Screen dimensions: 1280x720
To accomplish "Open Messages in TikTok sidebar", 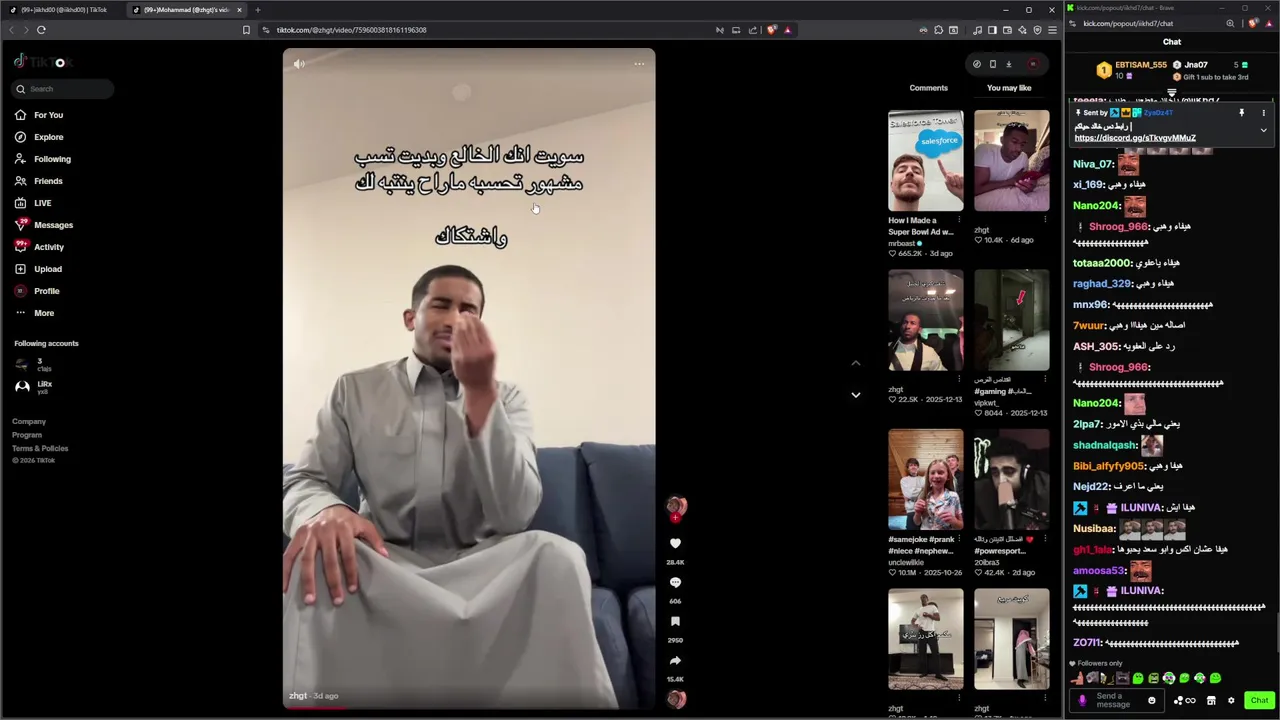I will click(x=44, y=225).
